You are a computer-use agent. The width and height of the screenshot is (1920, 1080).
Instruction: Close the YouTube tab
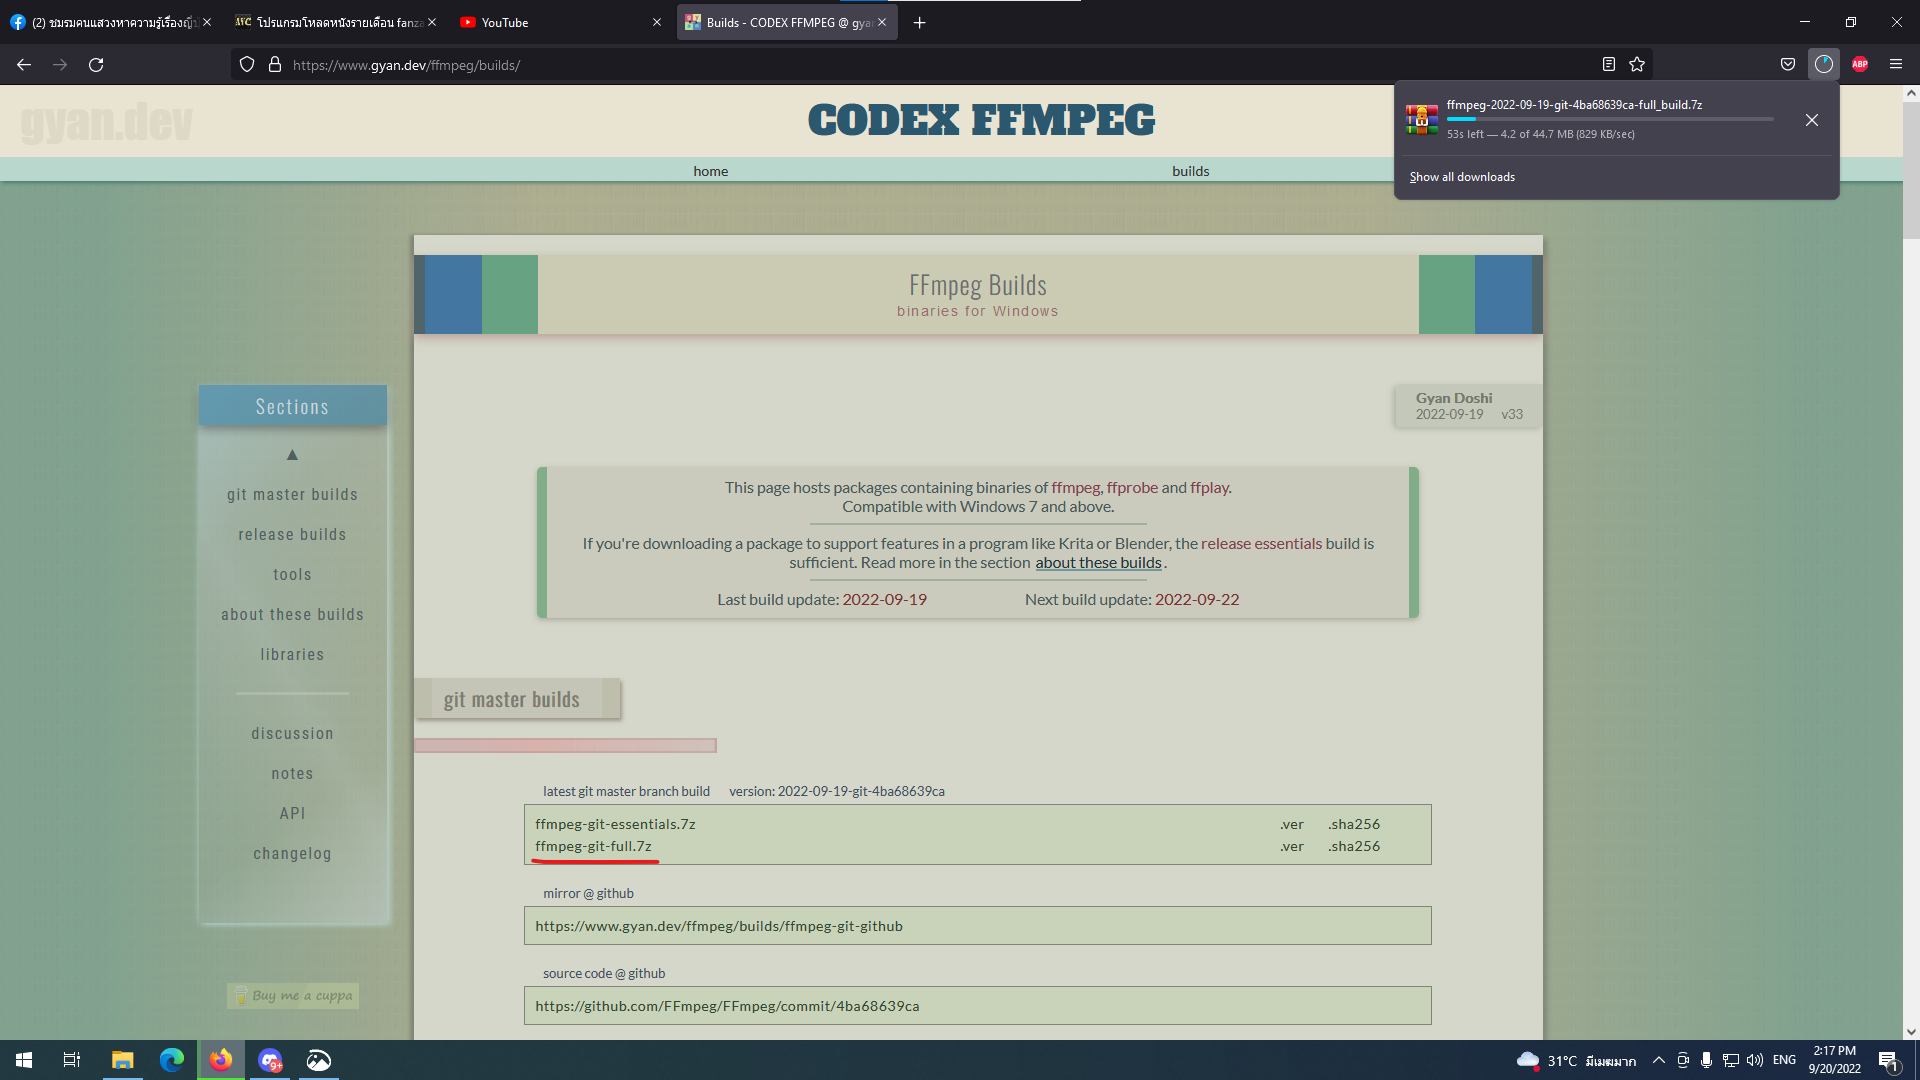tap(657, 22)
